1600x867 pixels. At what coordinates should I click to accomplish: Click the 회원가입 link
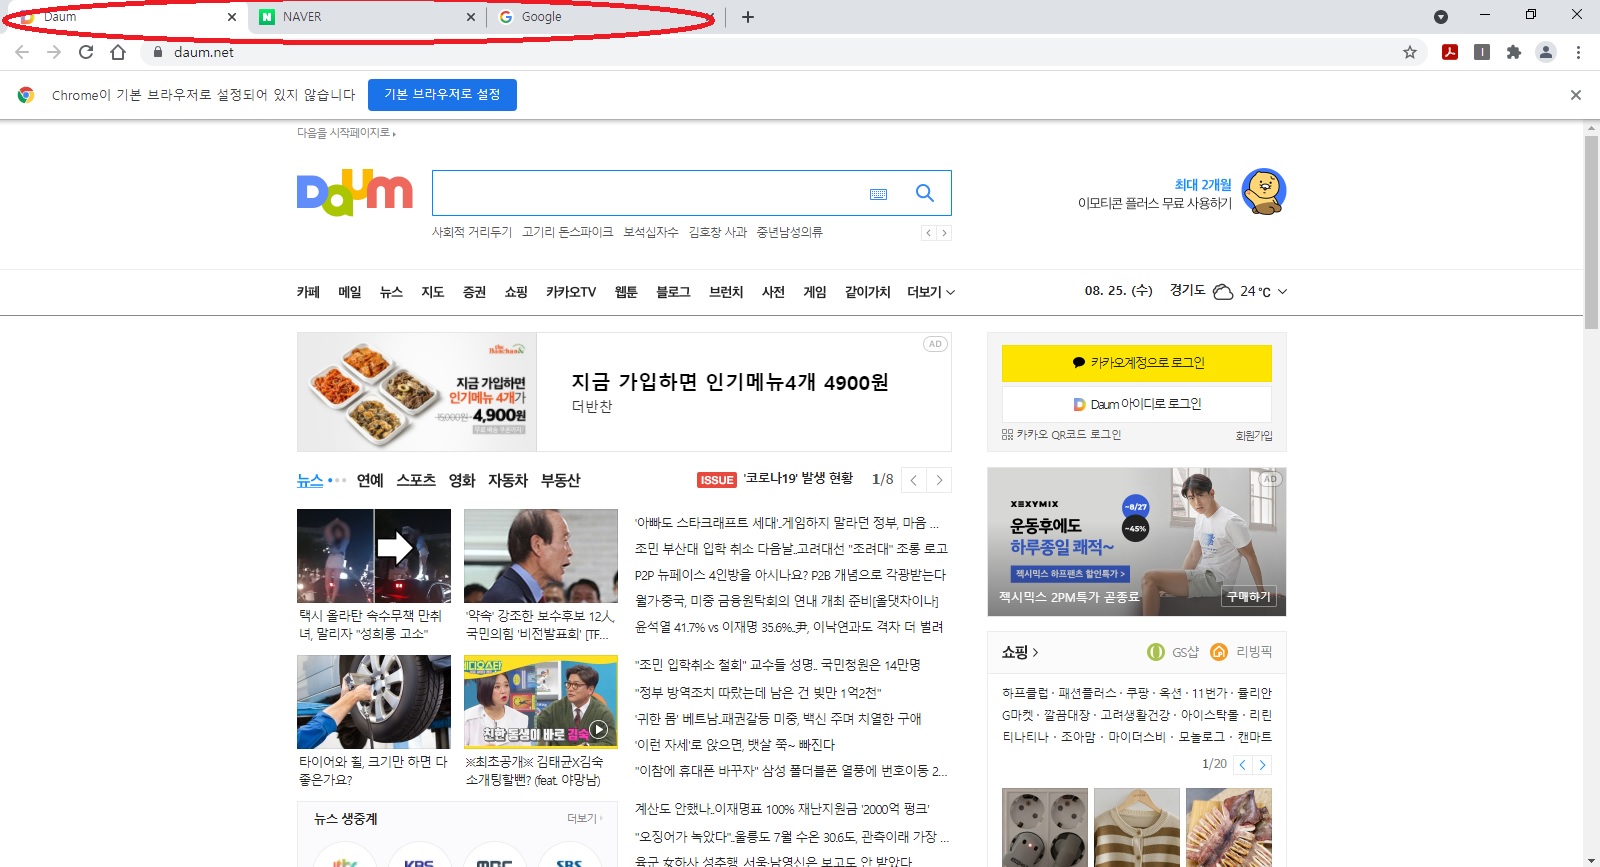(x=1254, y=436)
